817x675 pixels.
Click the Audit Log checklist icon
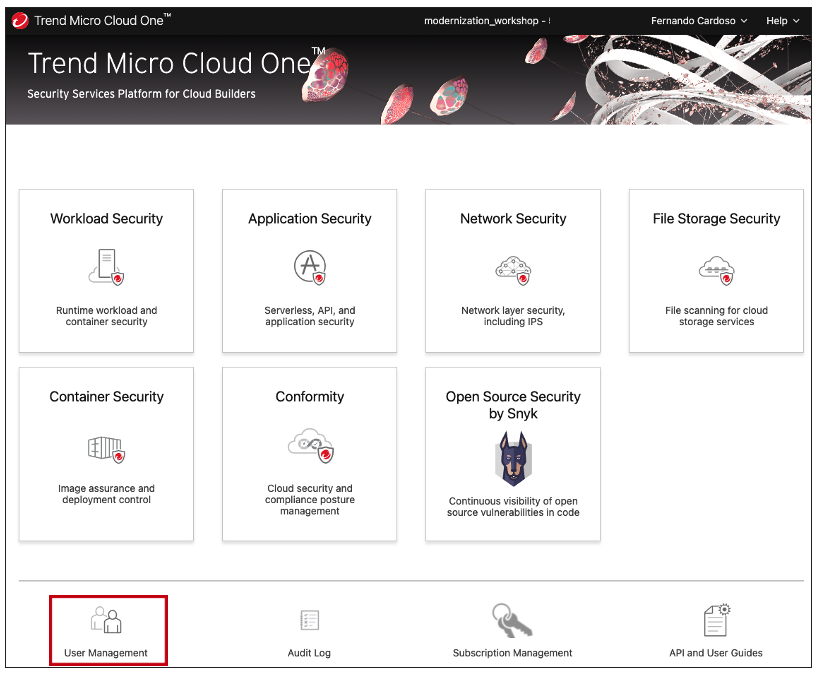point(310,620)
